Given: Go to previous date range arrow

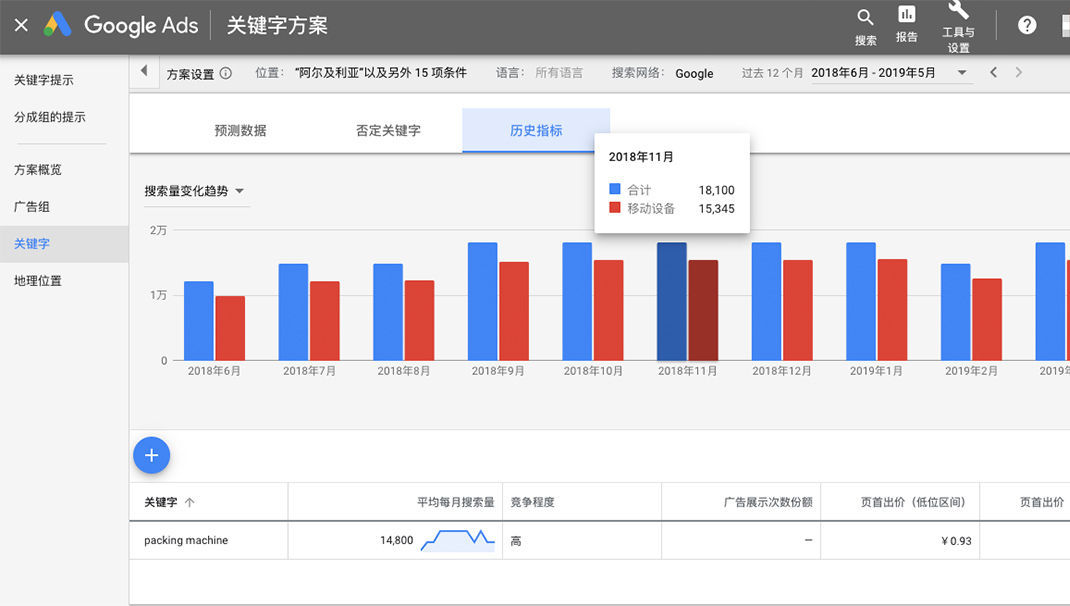Looking at the screenshot, I should point(993,72).
